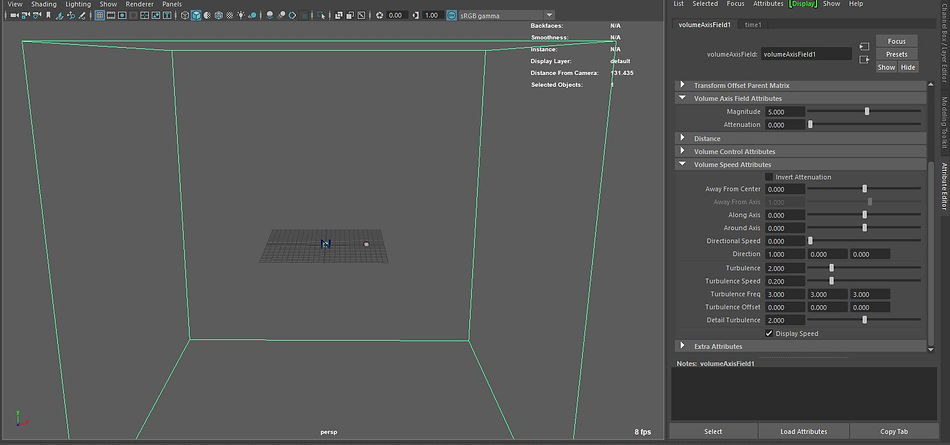
Task: Click the X-Ray Active Components icon
Action: tap(350, 15)
